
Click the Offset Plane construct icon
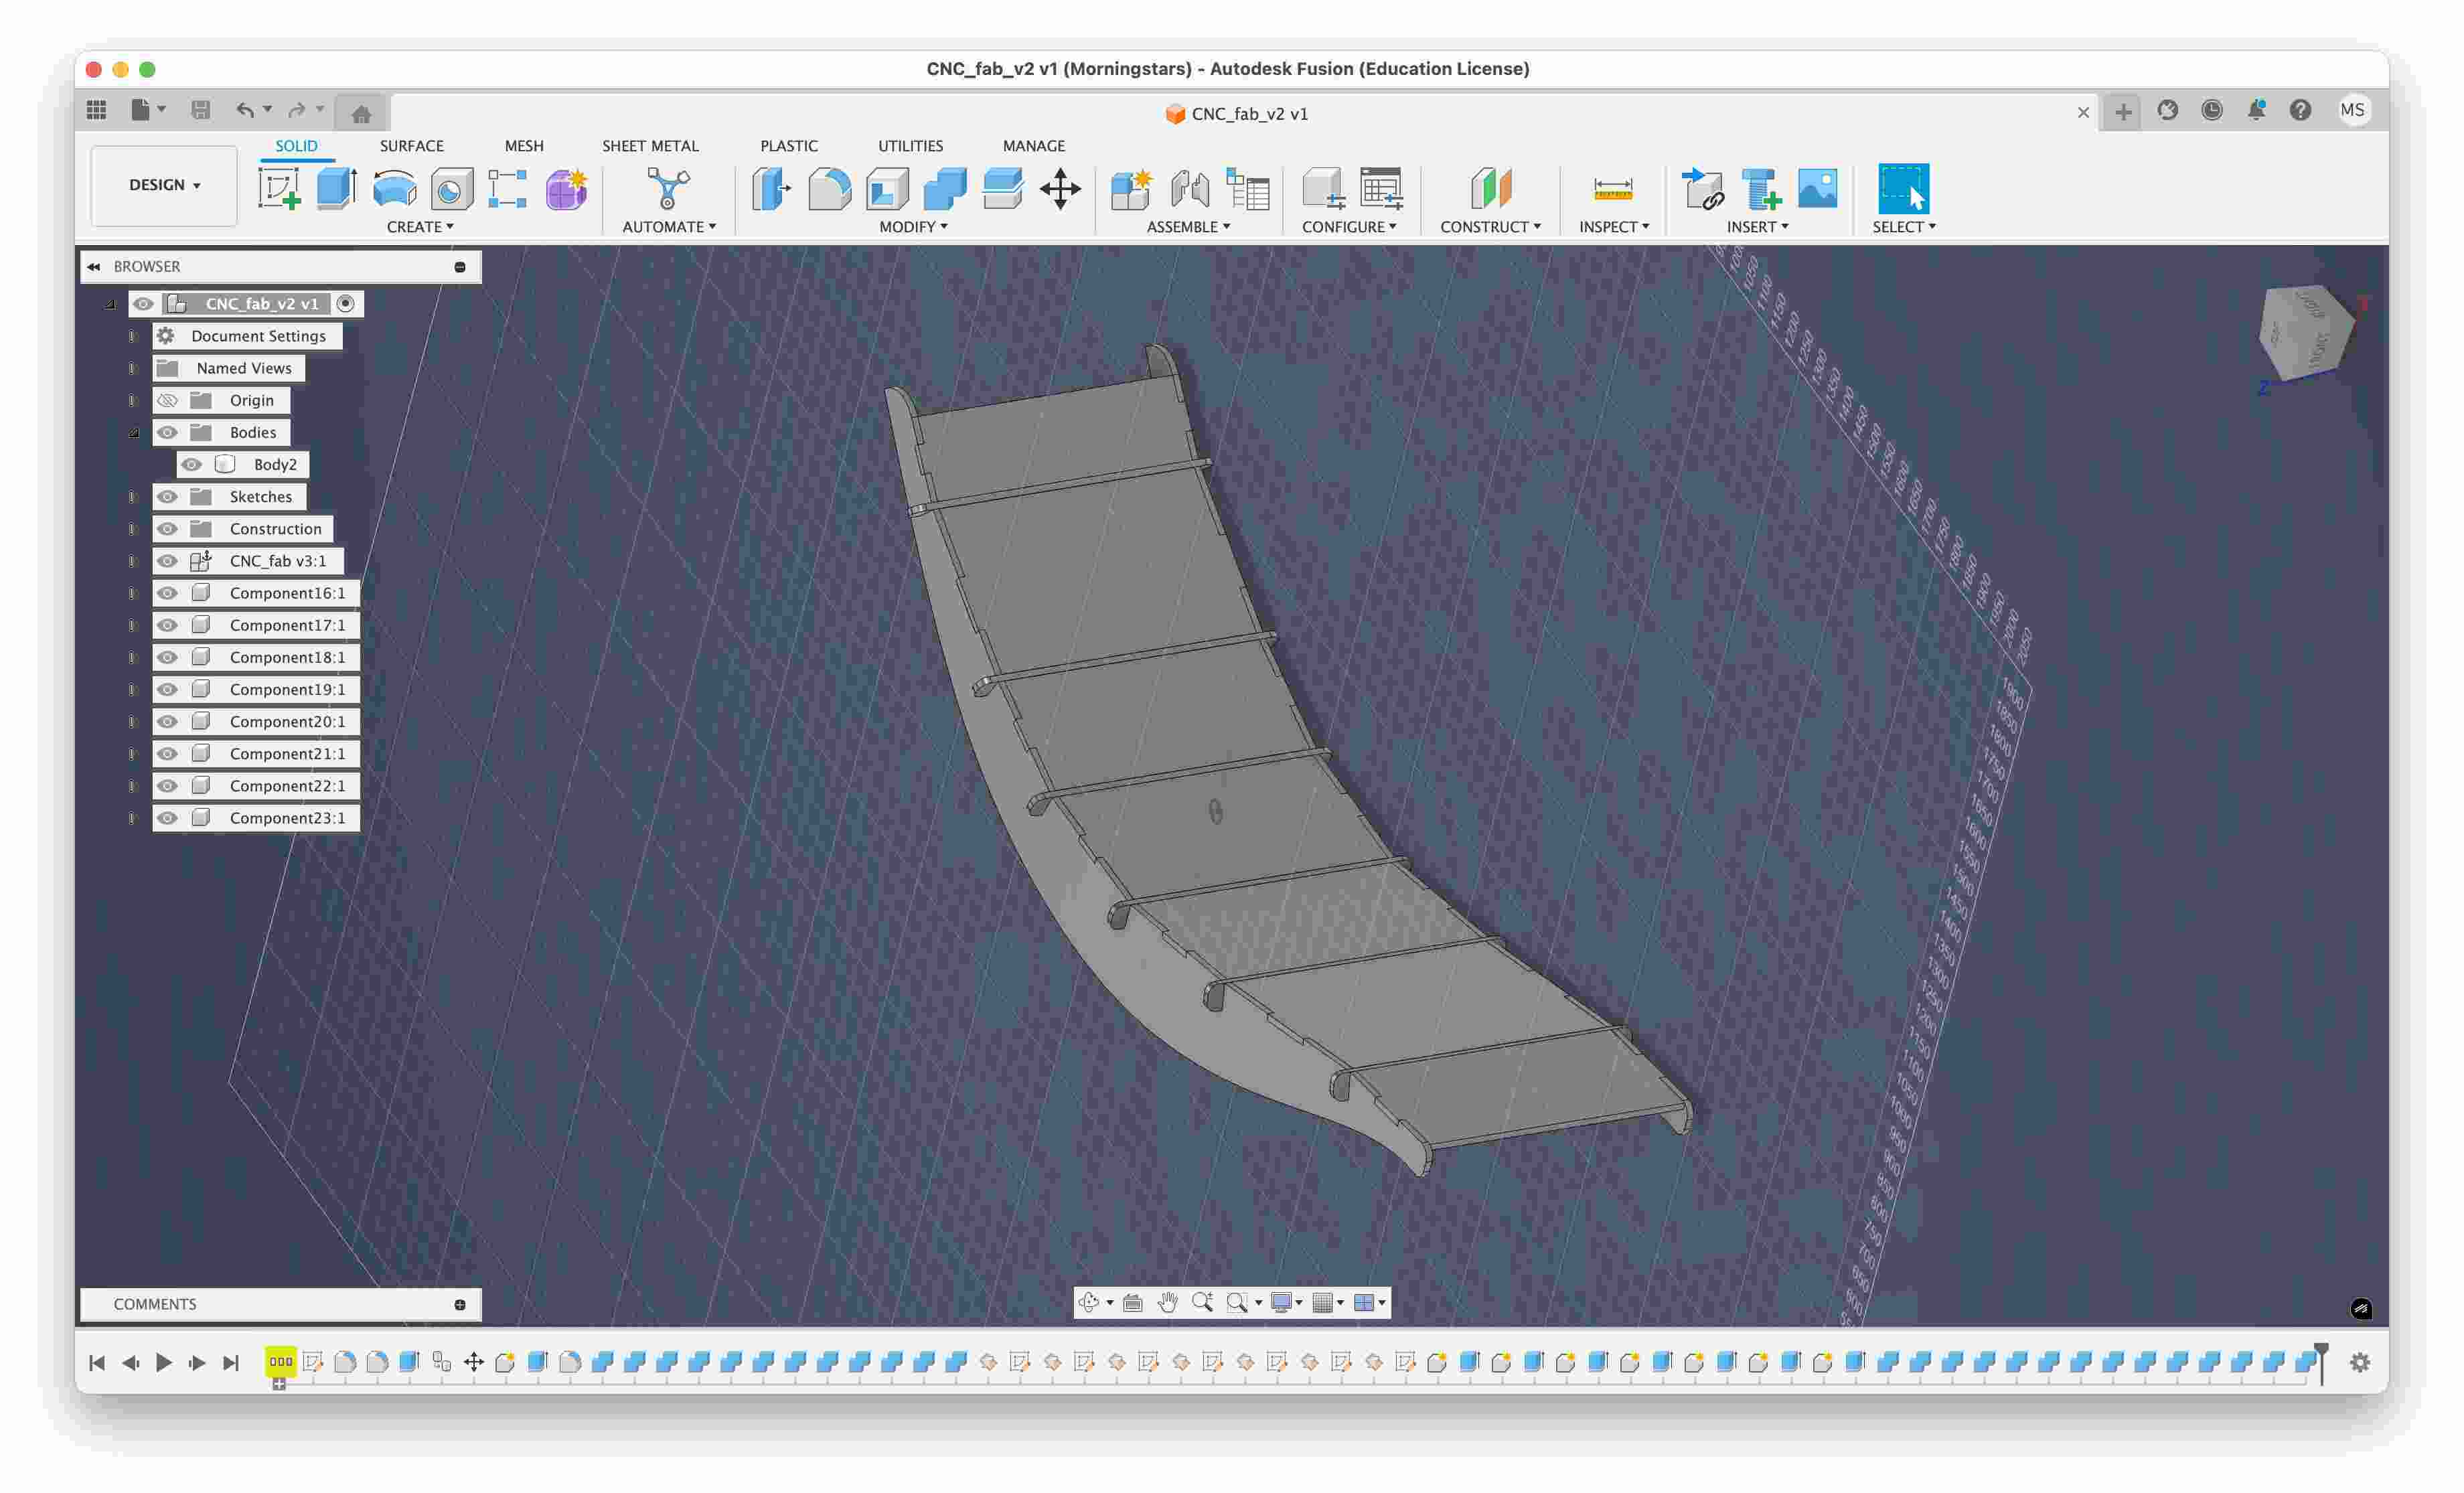[x=1490, y=188]
